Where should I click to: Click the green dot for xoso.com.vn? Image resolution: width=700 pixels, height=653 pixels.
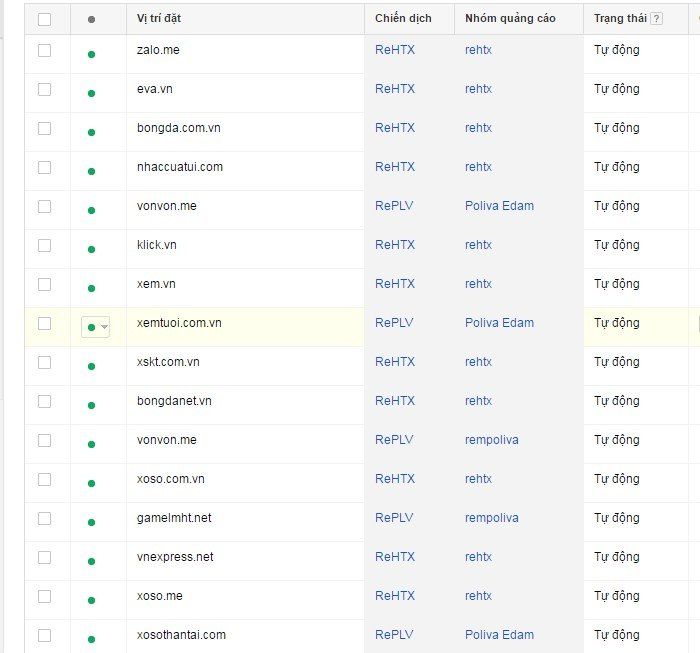(x=92, y=483)
